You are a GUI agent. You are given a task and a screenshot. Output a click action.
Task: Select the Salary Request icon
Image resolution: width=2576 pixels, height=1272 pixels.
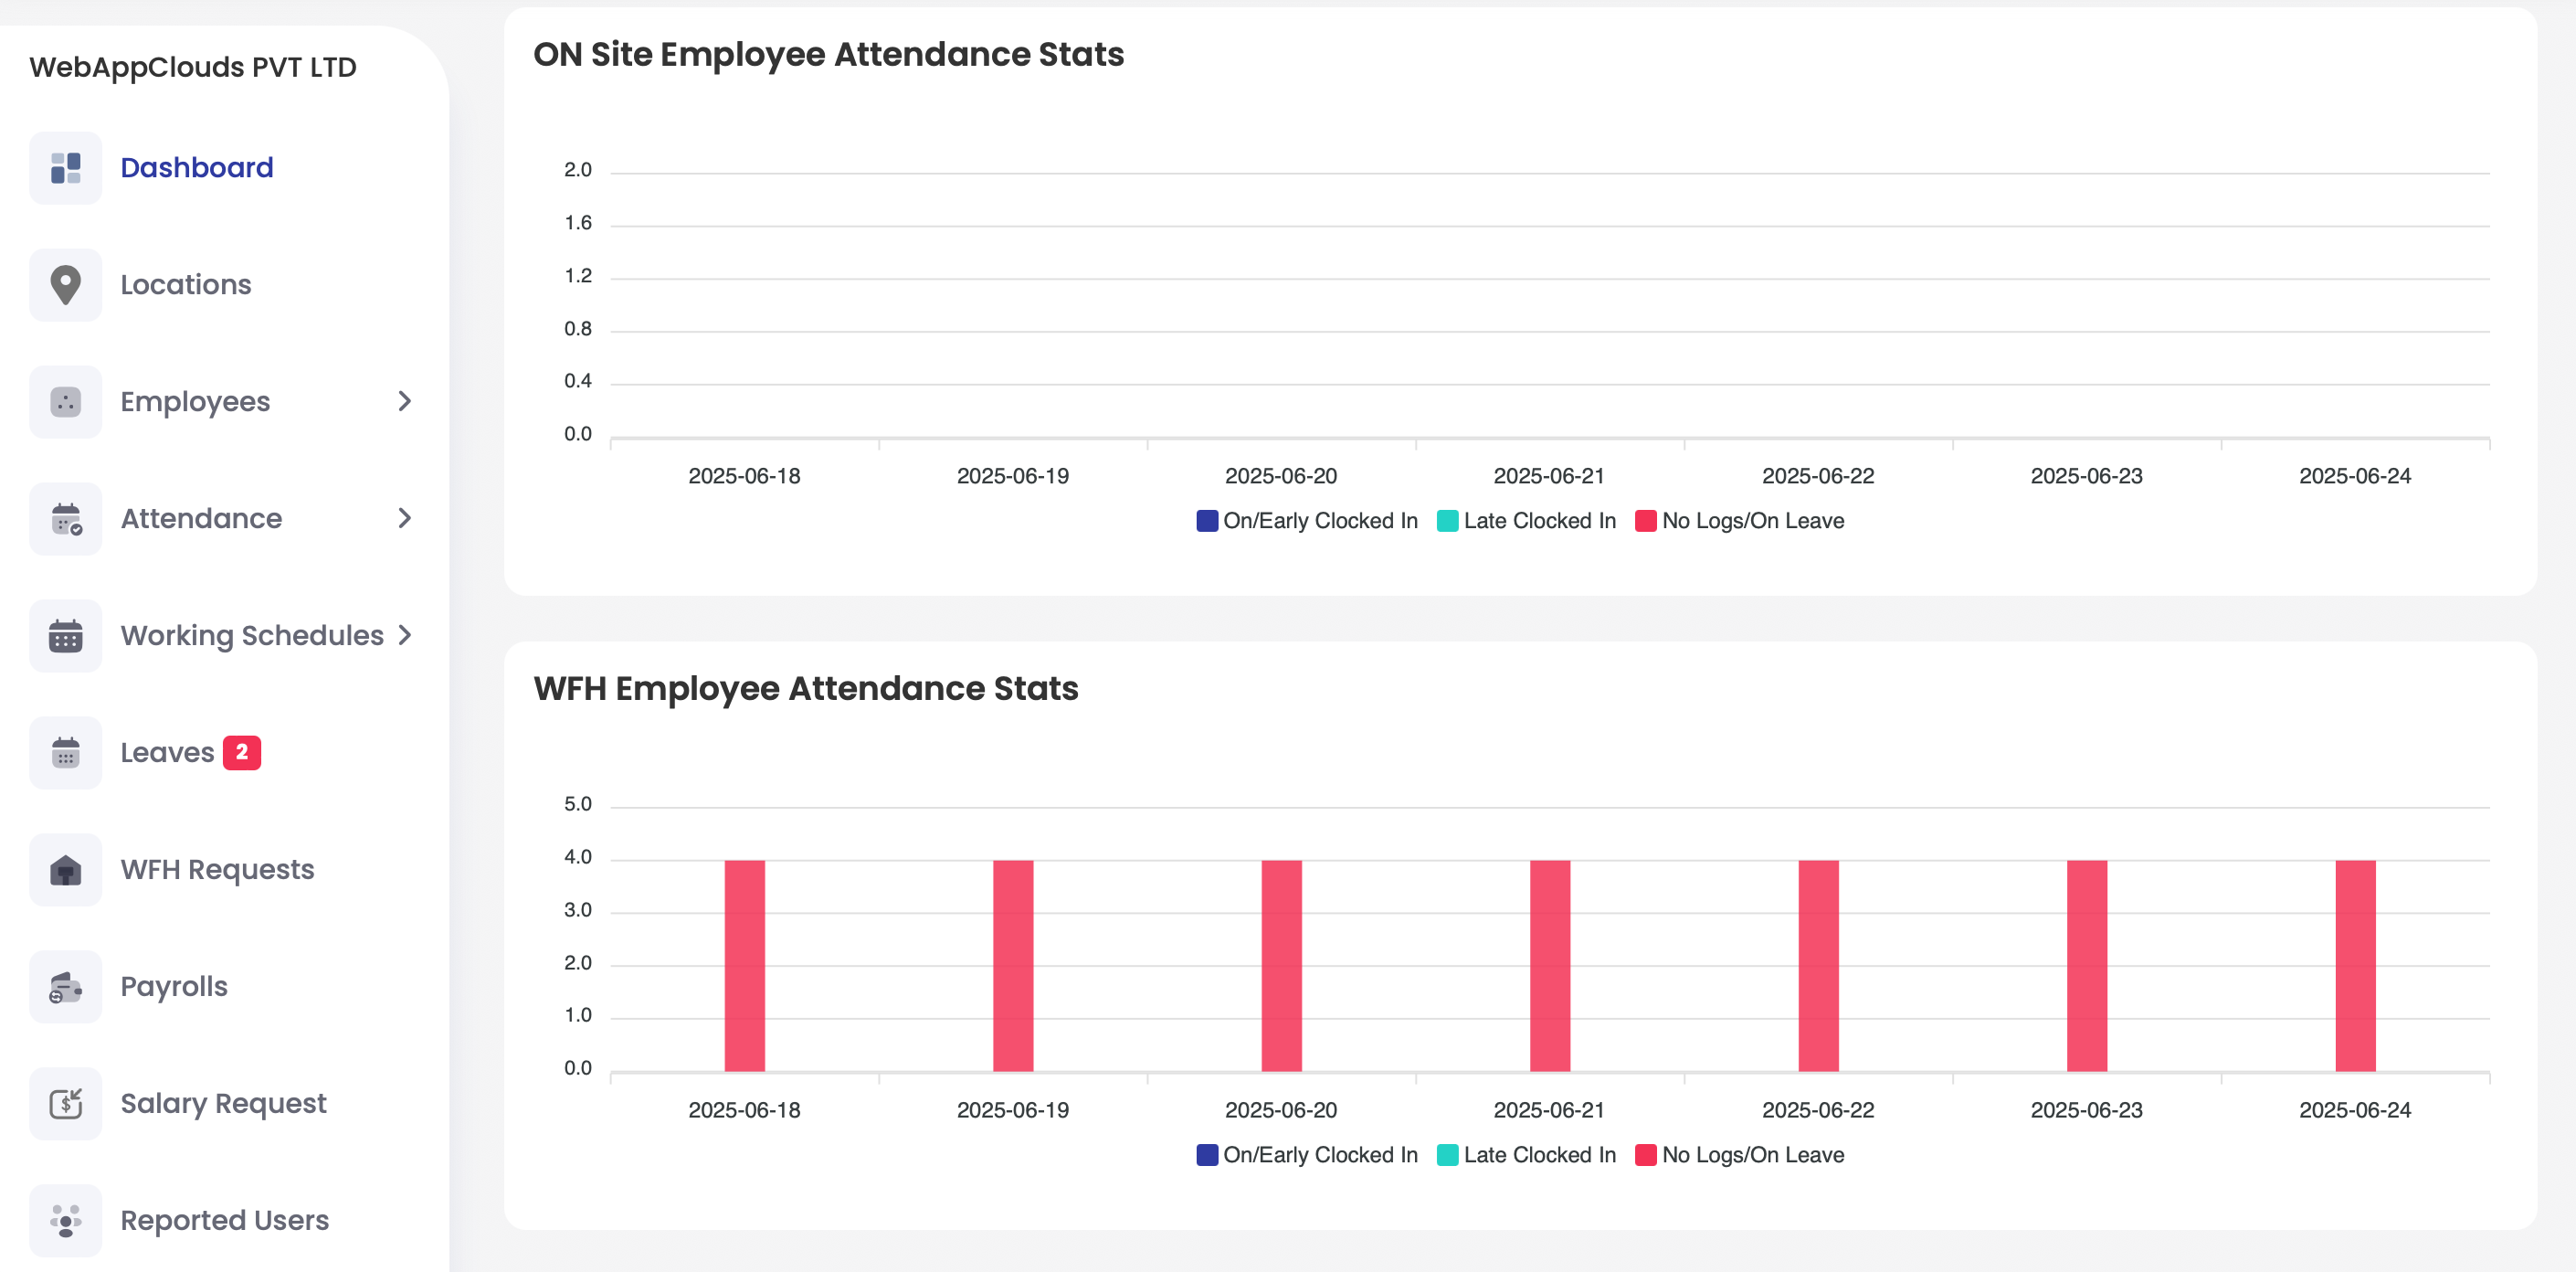point(65,1103)
